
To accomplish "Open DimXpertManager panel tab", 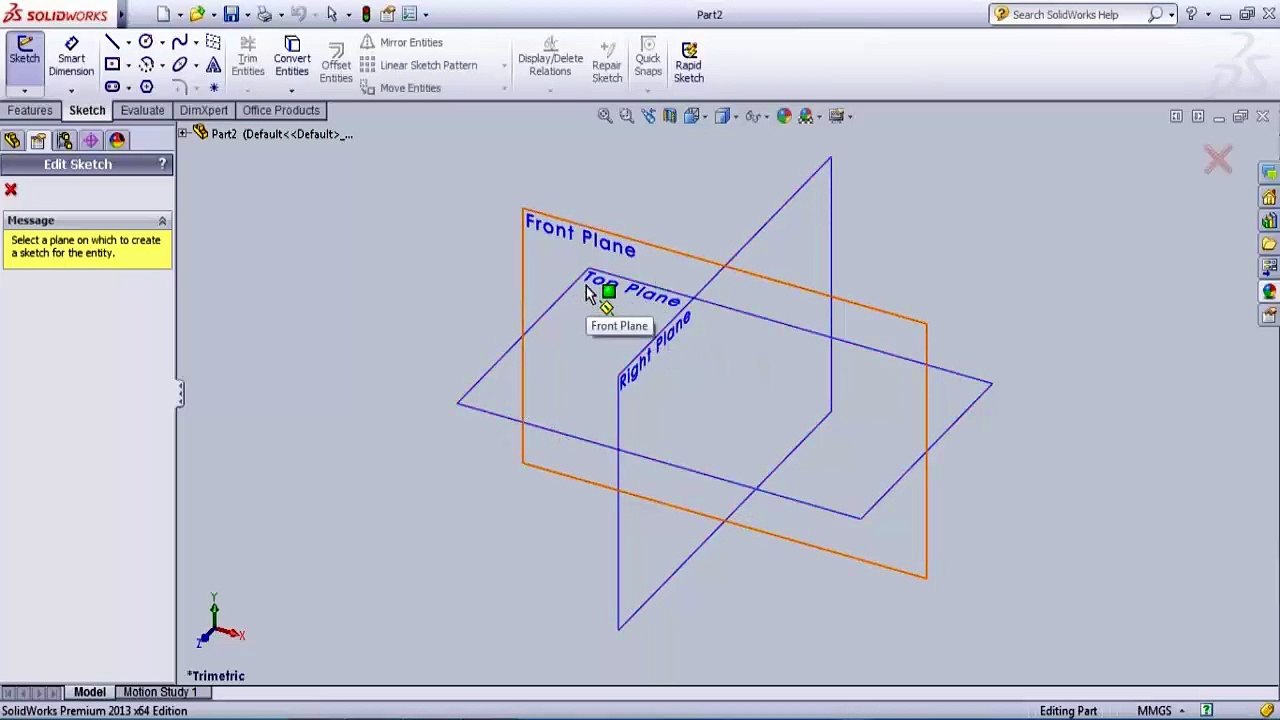I will pyautogui.click(x=90, y=141).
